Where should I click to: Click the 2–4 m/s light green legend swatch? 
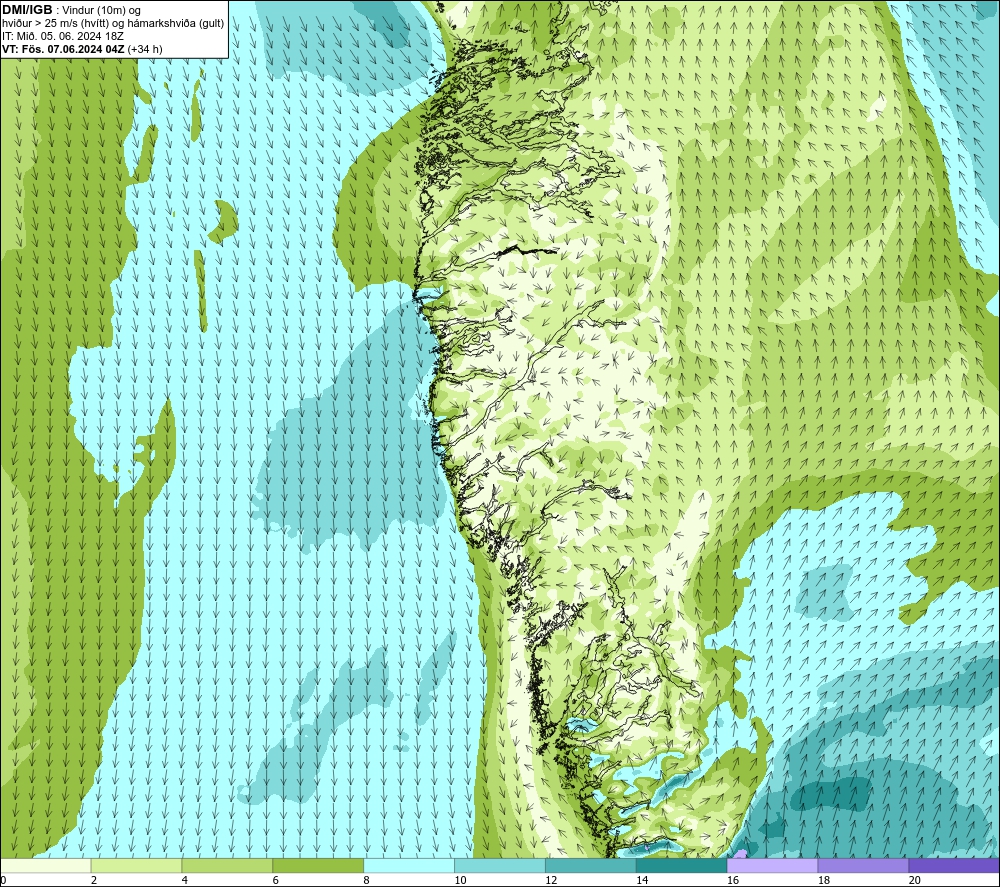136,865
